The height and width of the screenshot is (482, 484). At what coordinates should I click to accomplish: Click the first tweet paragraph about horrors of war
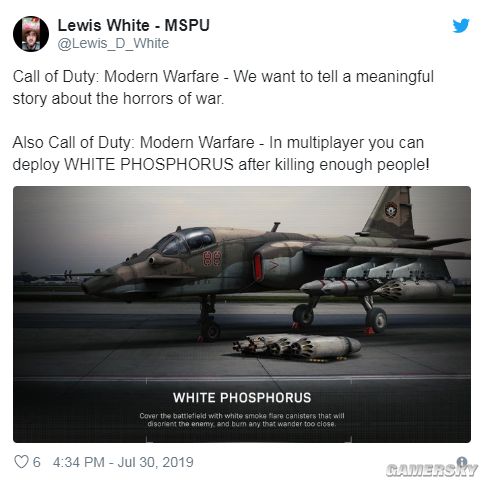(x=223, y=87)
